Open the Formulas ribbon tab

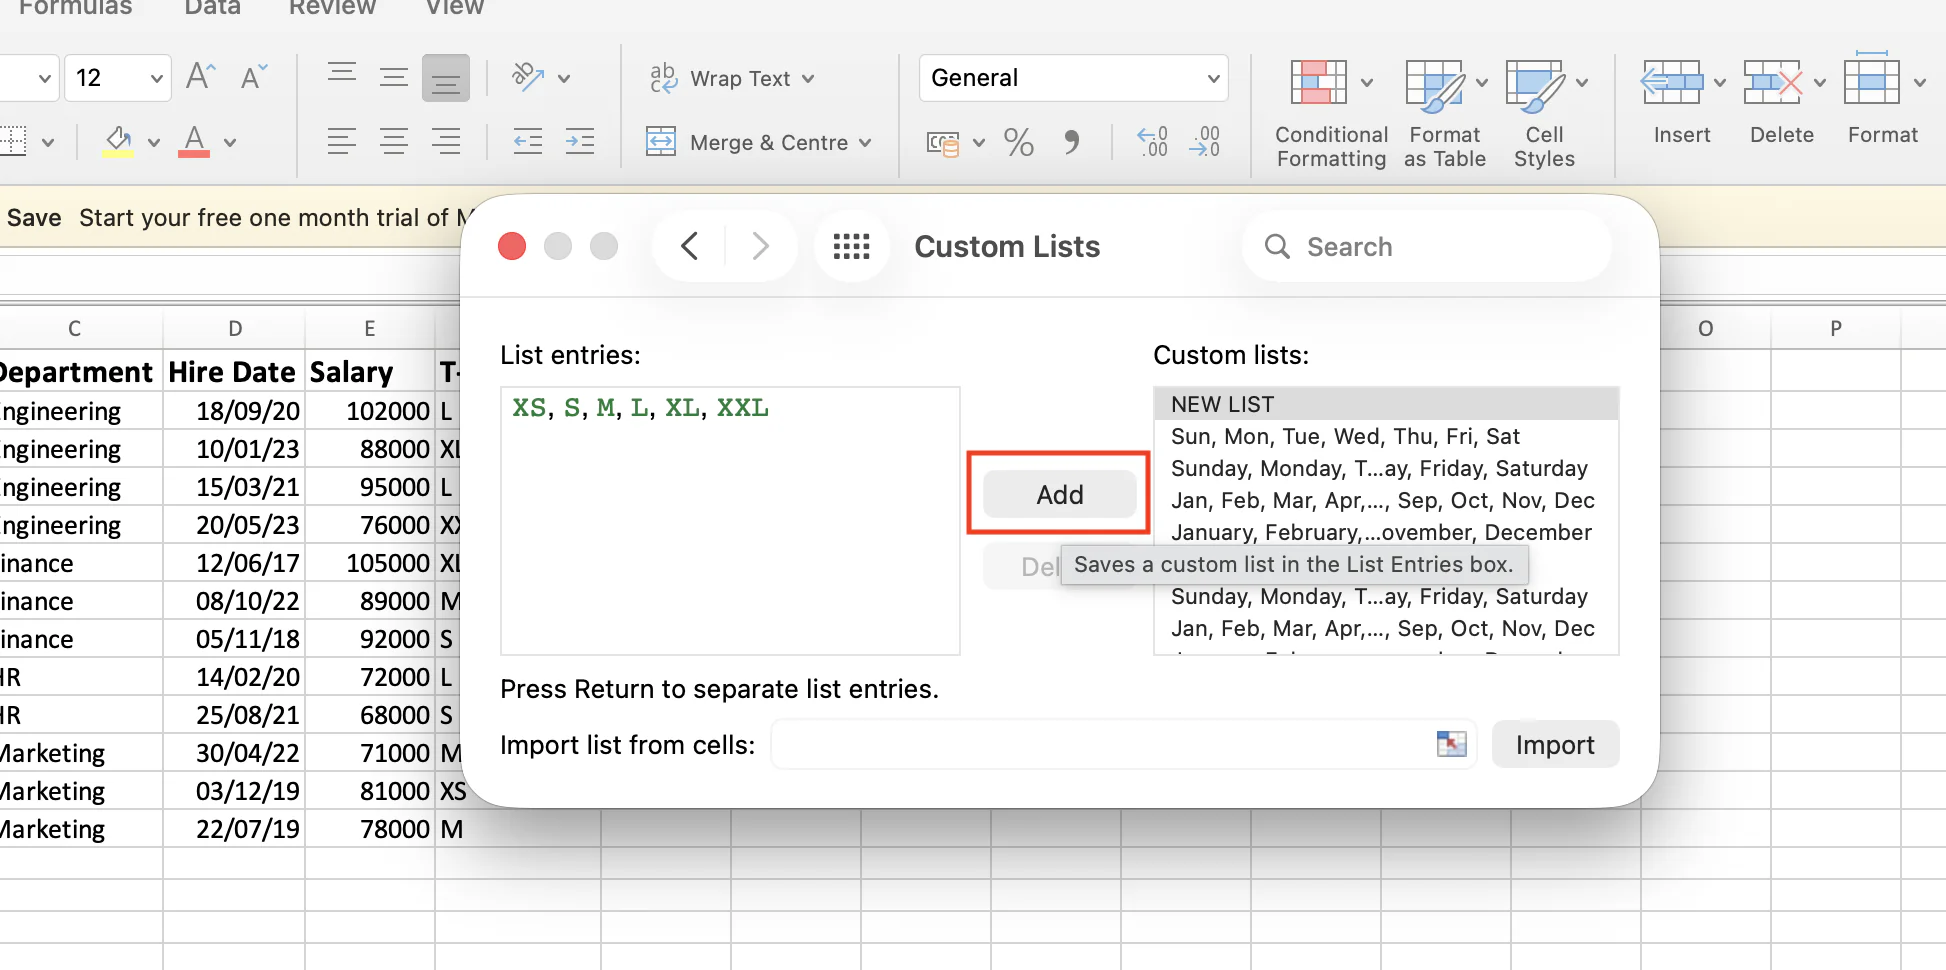[x=75, y=8]
